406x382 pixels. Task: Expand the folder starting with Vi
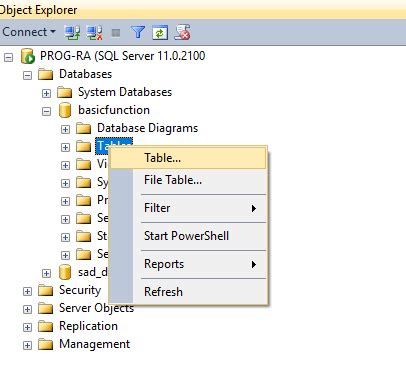click(x=65, y=165)
